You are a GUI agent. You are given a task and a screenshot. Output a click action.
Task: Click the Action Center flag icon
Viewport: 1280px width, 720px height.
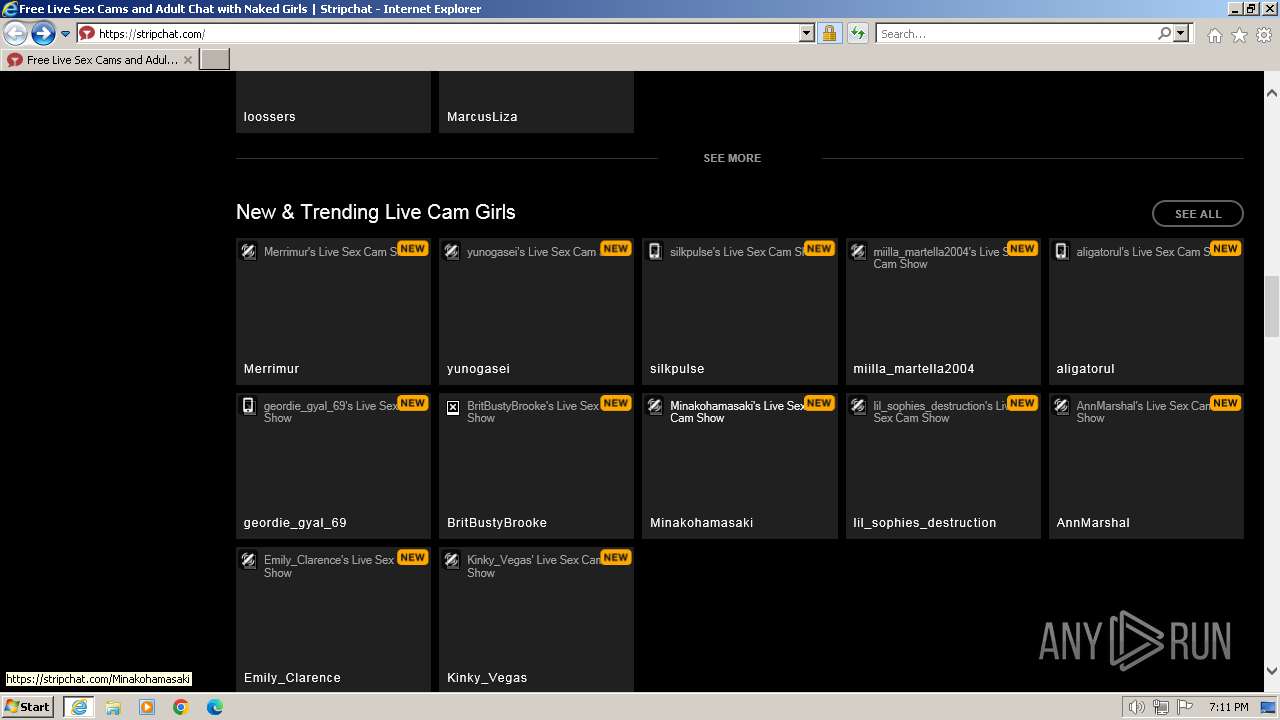1185,707
